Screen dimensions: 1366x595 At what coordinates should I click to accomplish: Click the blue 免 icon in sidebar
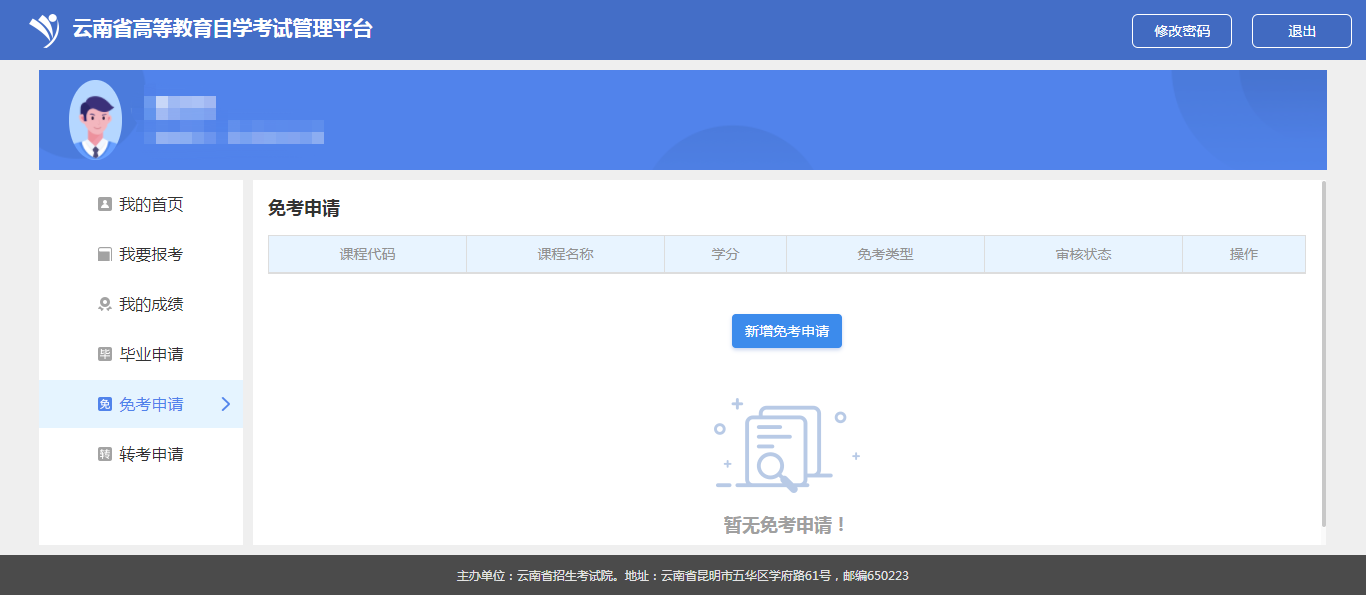[x=104, y=405]
